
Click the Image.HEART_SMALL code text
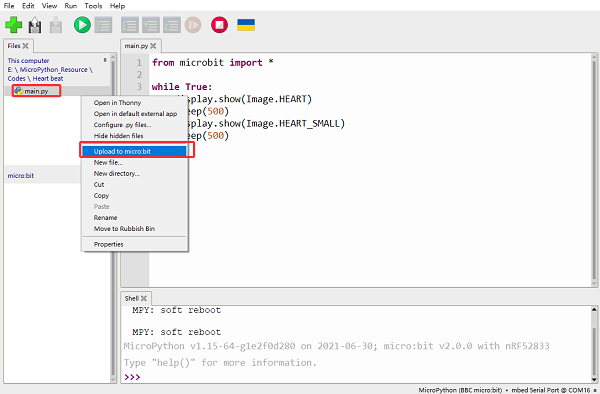tap(292, 123)
